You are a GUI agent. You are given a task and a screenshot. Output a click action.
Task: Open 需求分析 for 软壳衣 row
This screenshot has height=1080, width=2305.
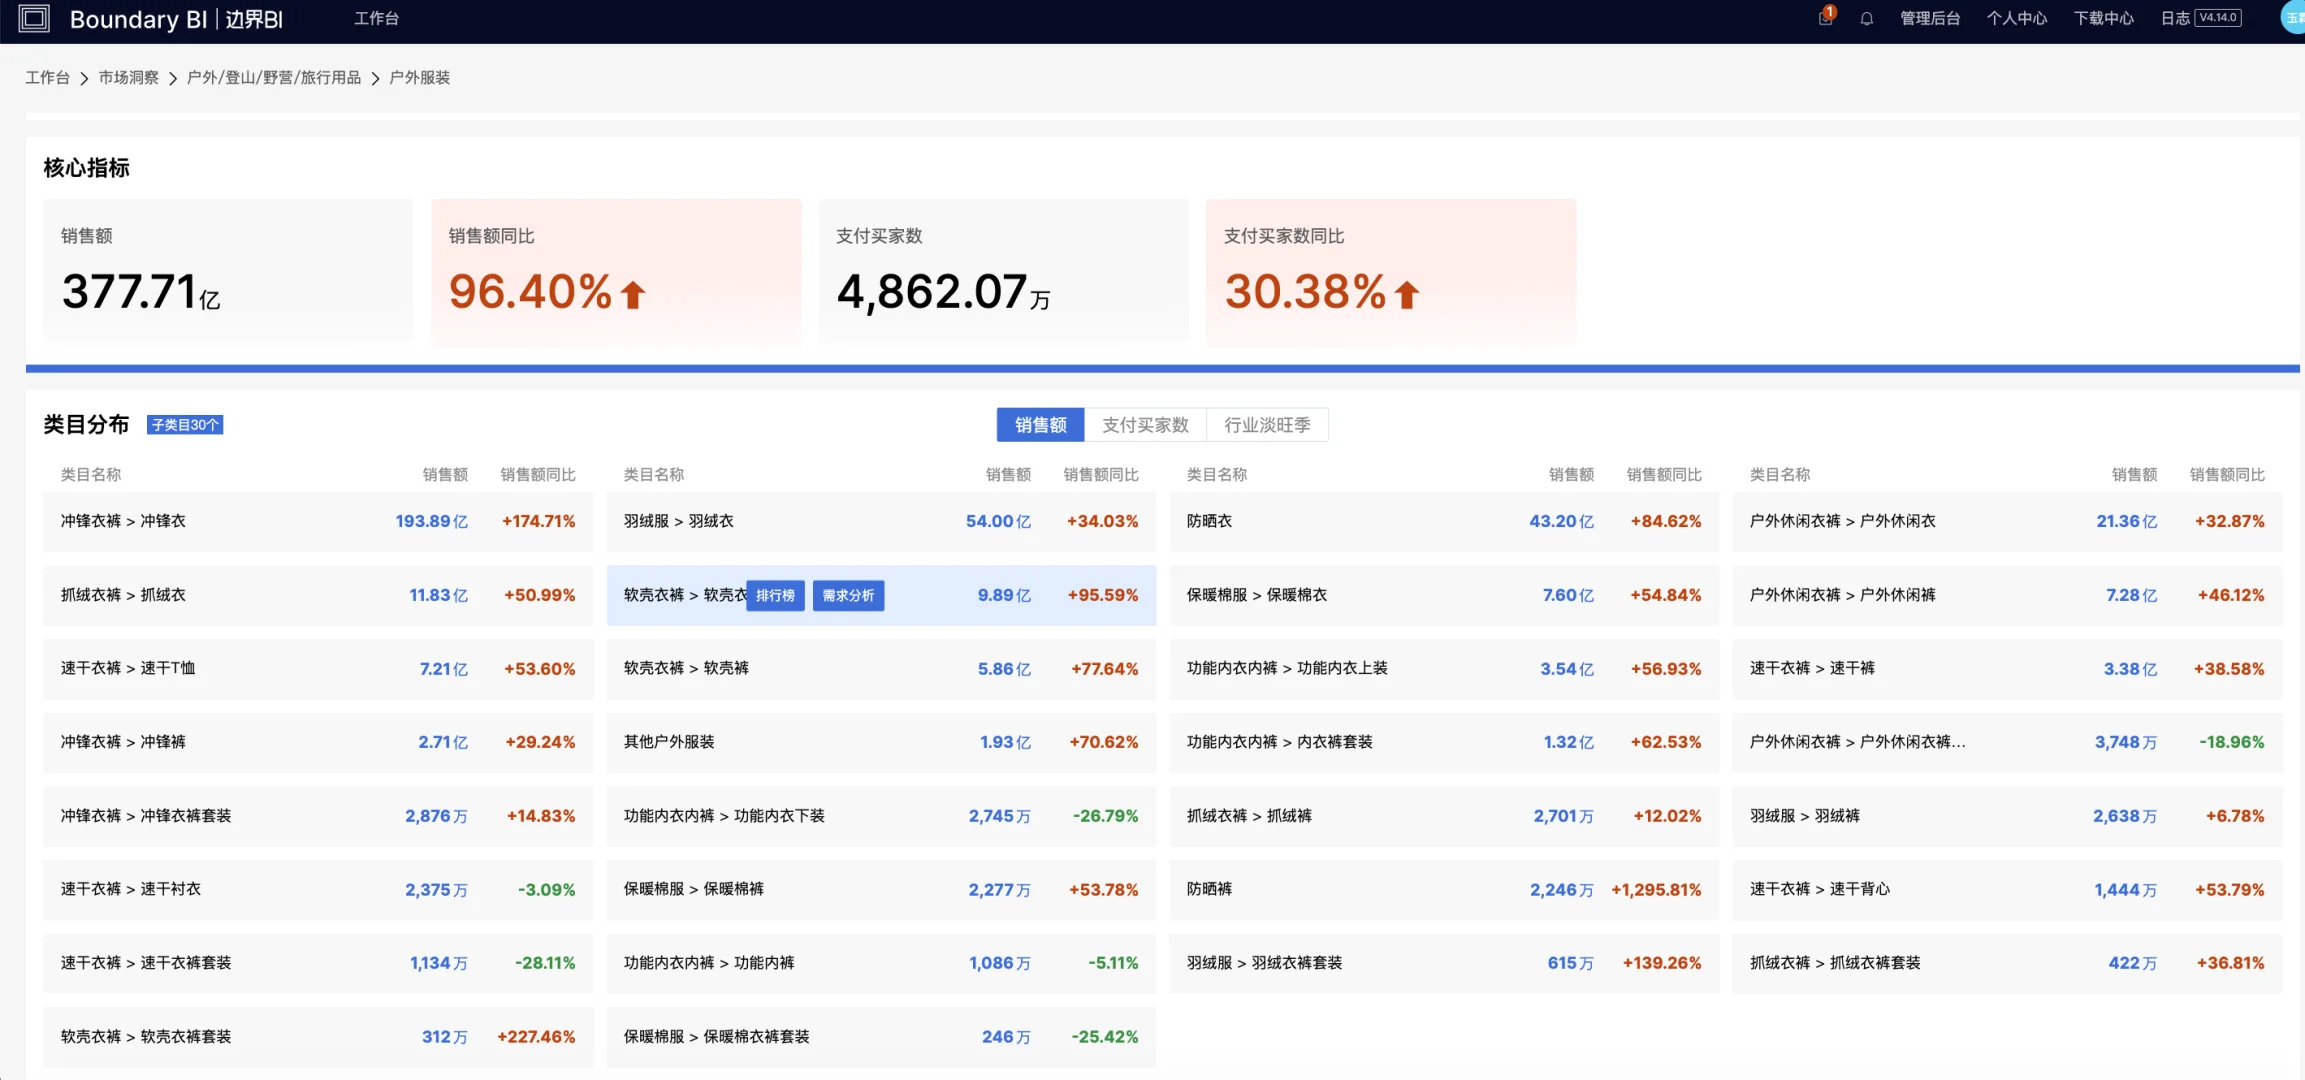pyautogui.click(x=848, y=595)
